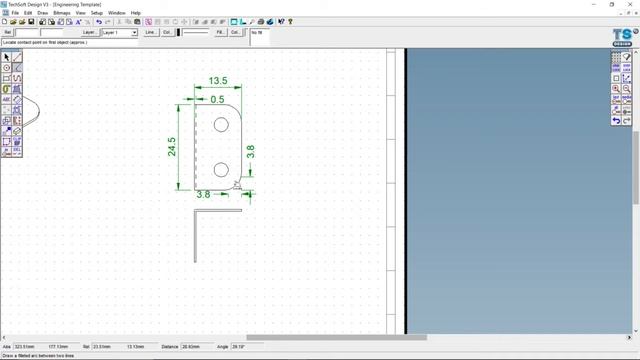Click the zoom out magnifier
640x360 pixels.
(x=627, y=89)
